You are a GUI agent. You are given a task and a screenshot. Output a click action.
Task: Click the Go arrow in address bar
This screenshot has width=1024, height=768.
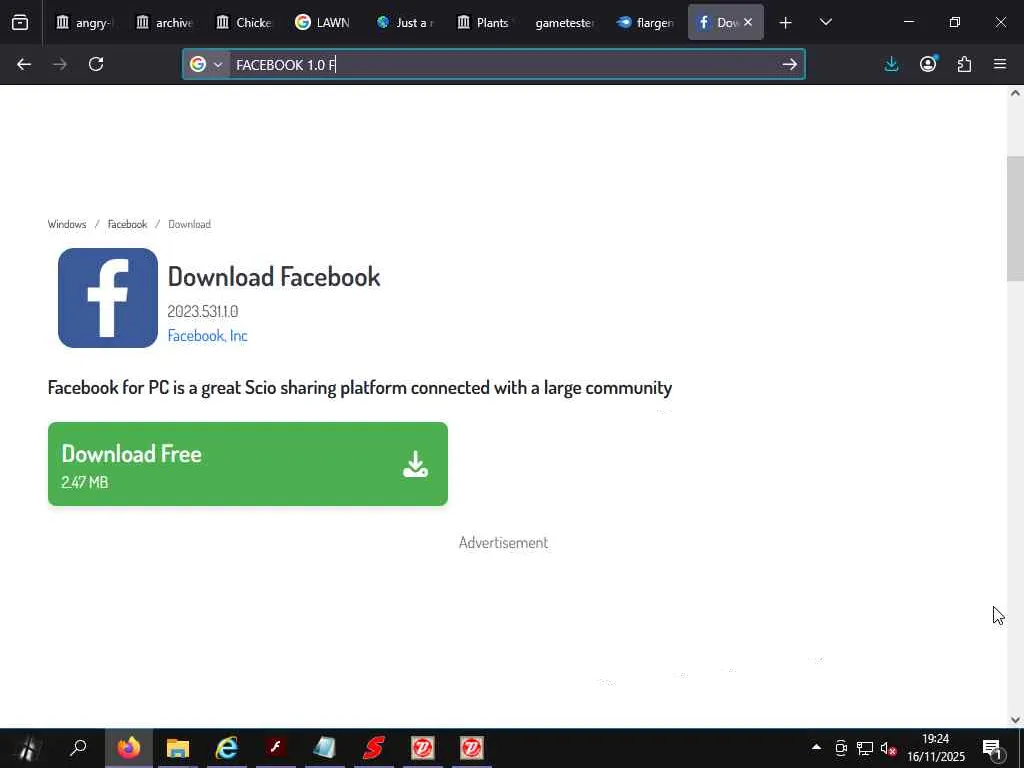tap(790, 64)
